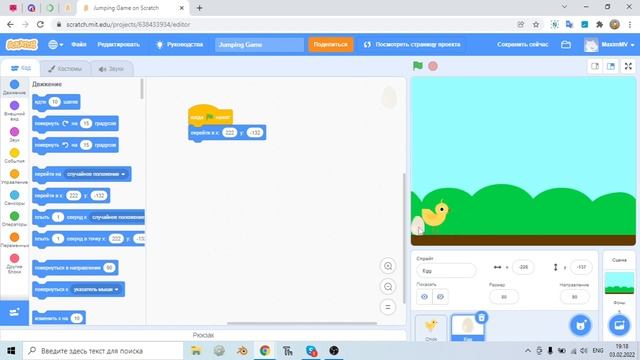Open the Tutorials menu item
Image resolution: width=640 pixels, height=360 pixels.
pyautogui.click(x=179, y=44)
